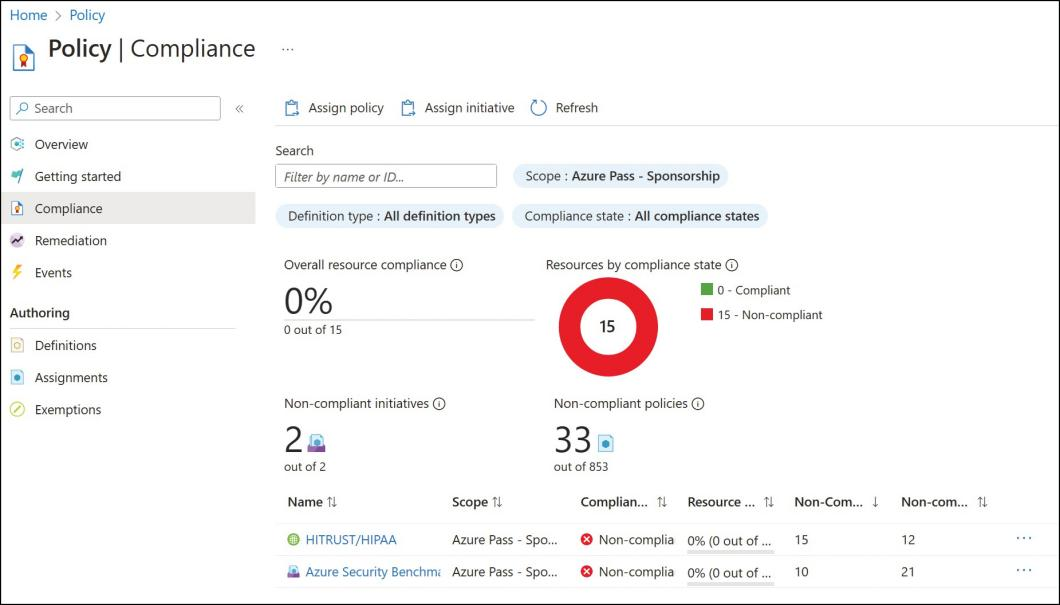Click info icon next to Non-compliant policies
The width and height of the screenshot is (1060, 605).
[698, 404]
